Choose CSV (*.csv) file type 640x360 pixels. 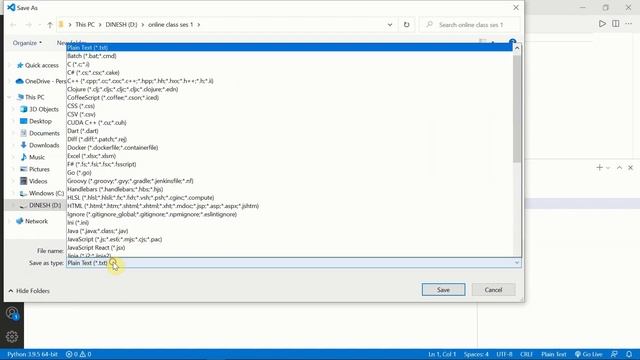pos(289,114)
